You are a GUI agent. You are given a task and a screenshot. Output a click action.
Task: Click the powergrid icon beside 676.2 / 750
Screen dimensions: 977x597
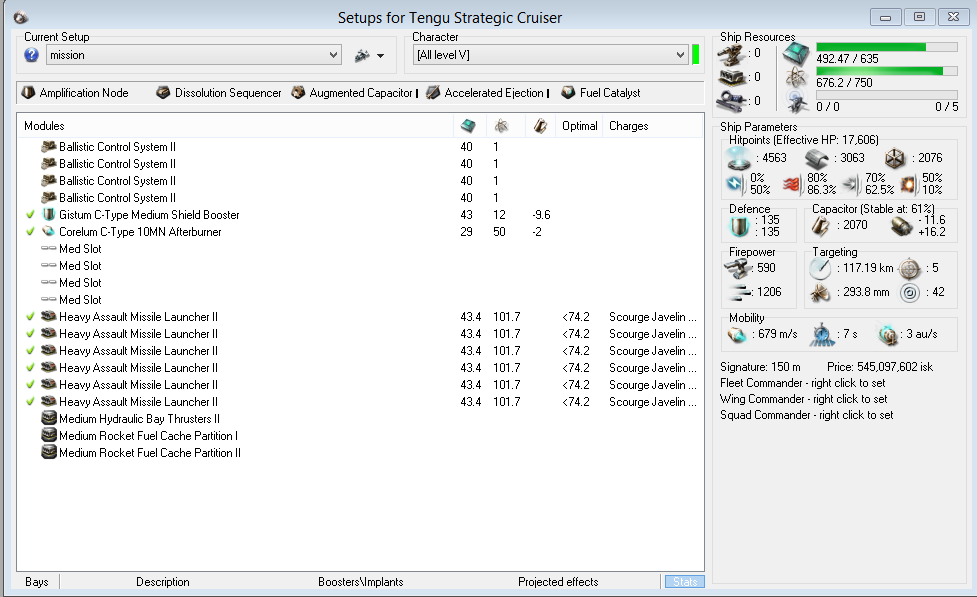(x=796, y=77)
